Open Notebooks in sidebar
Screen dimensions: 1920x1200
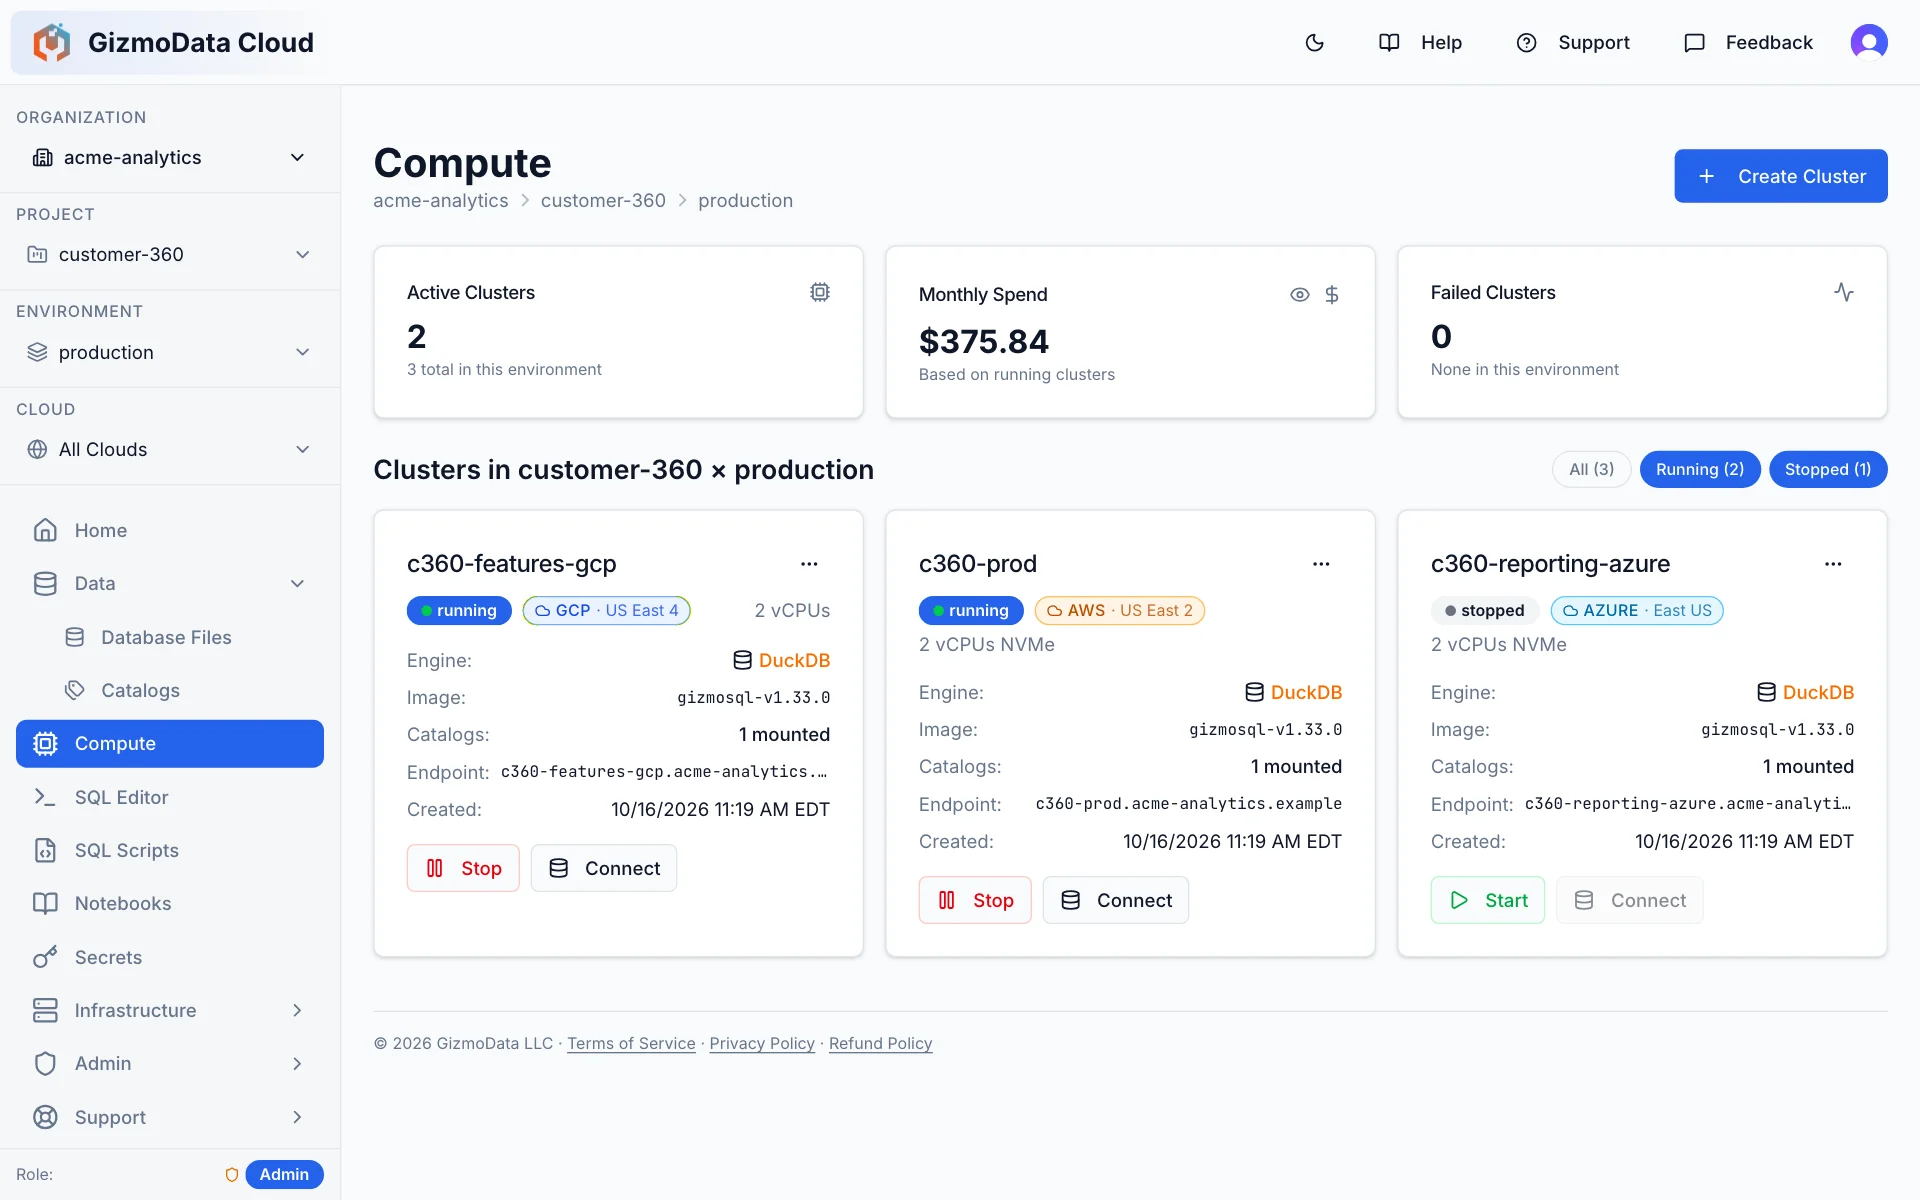click(x=169, y=903)
